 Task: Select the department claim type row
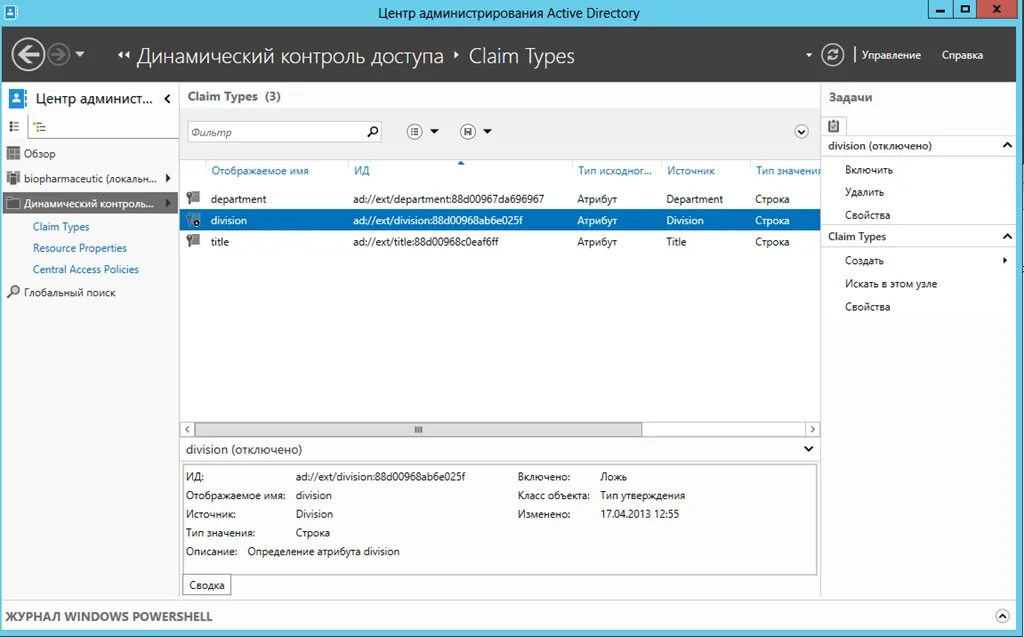point(500,199)
